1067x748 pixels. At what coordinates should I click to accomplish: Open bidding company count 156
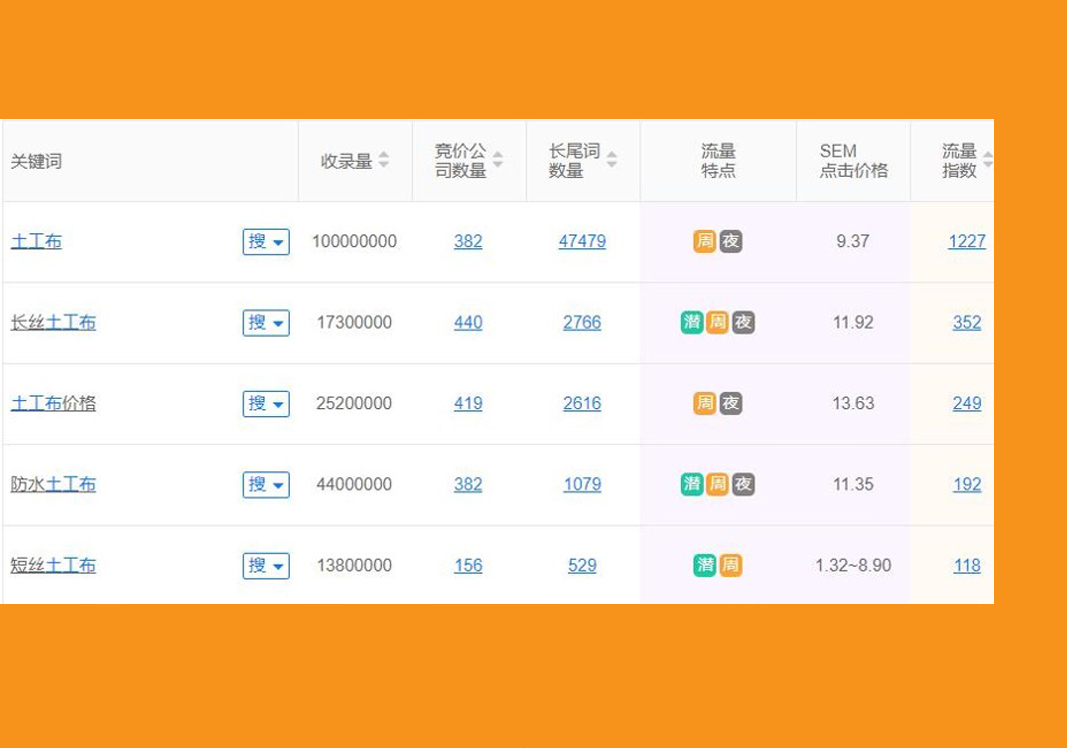[x=468, y=565]
